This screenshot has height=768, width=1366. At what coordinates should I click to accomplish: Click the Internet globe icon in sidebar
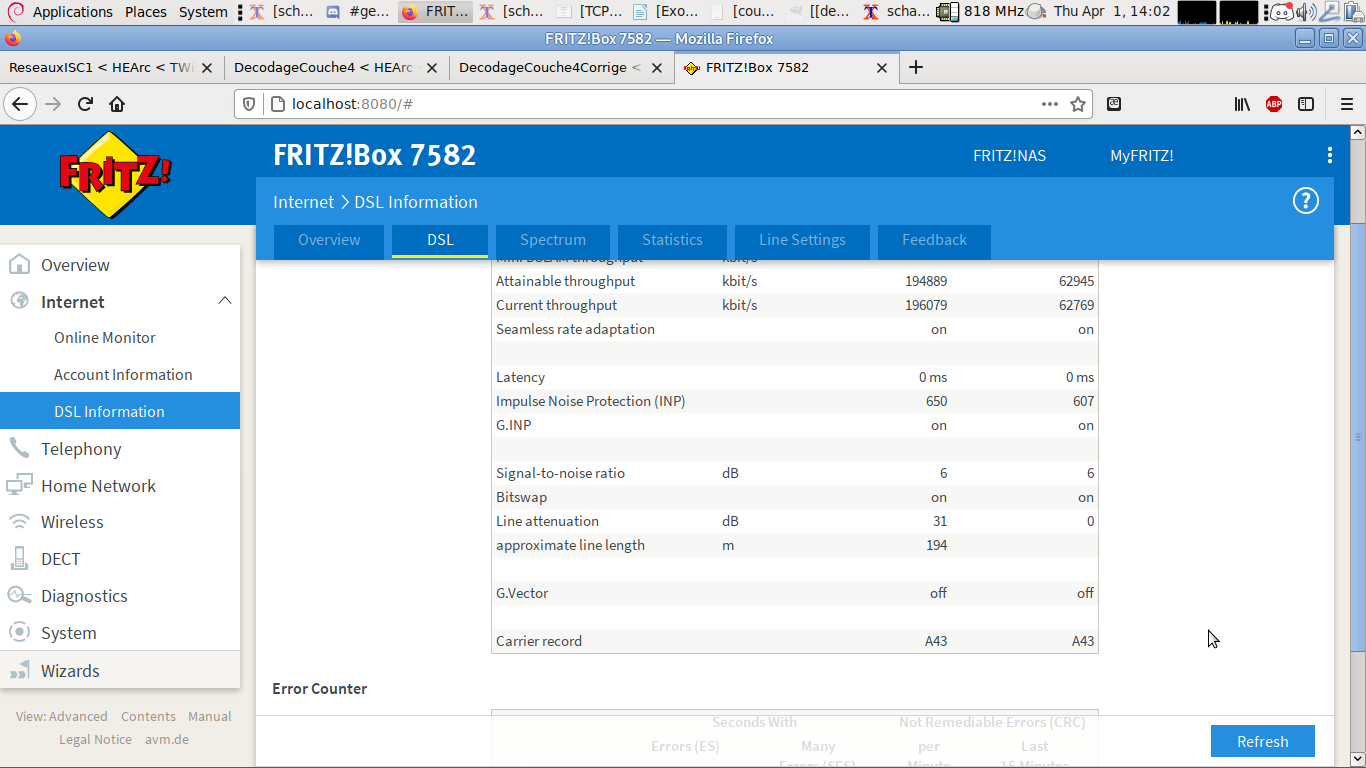pos(19,301)
